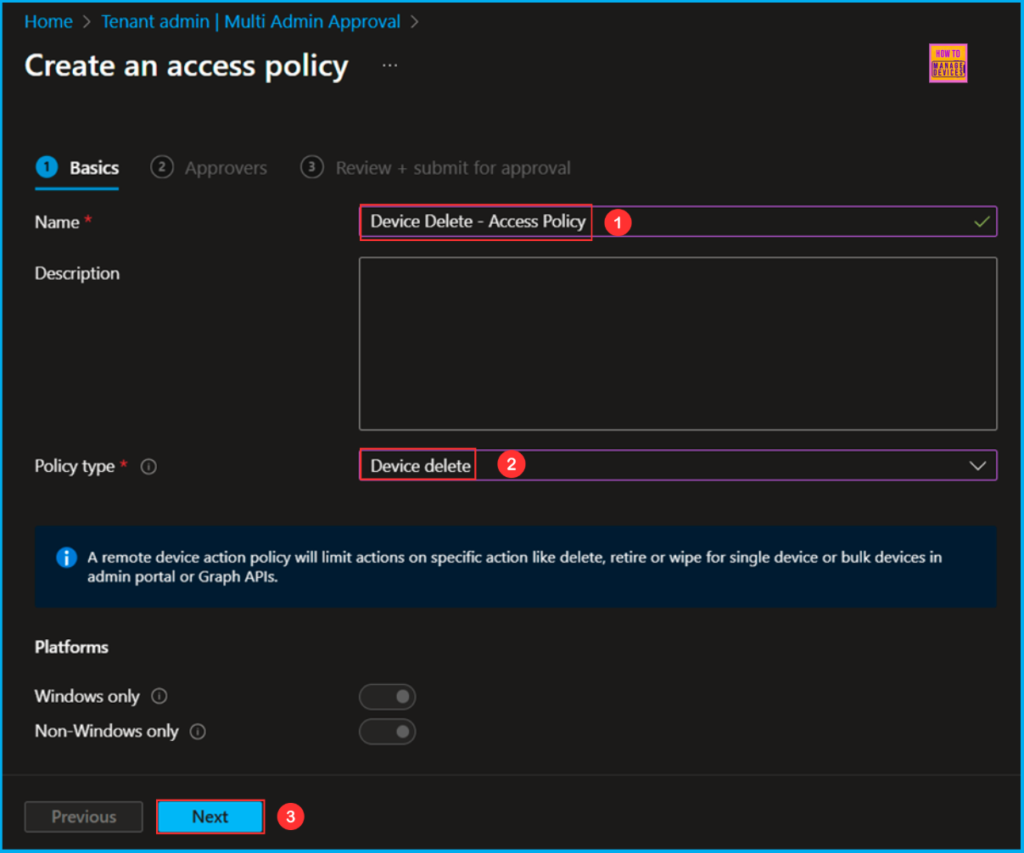Click inside the Description text box
The height and width of the screenshot is (853, 1024).
[678, 343]
